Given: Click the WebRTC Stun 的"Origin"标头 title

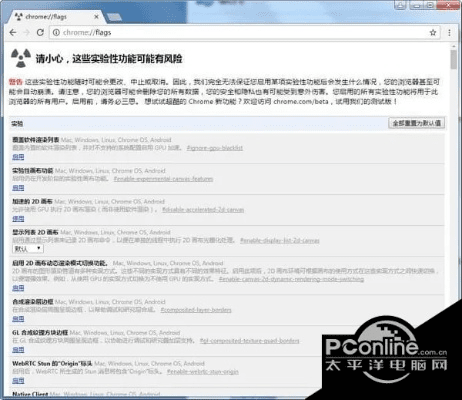Looking at the screenshot, I should [52, 364].
